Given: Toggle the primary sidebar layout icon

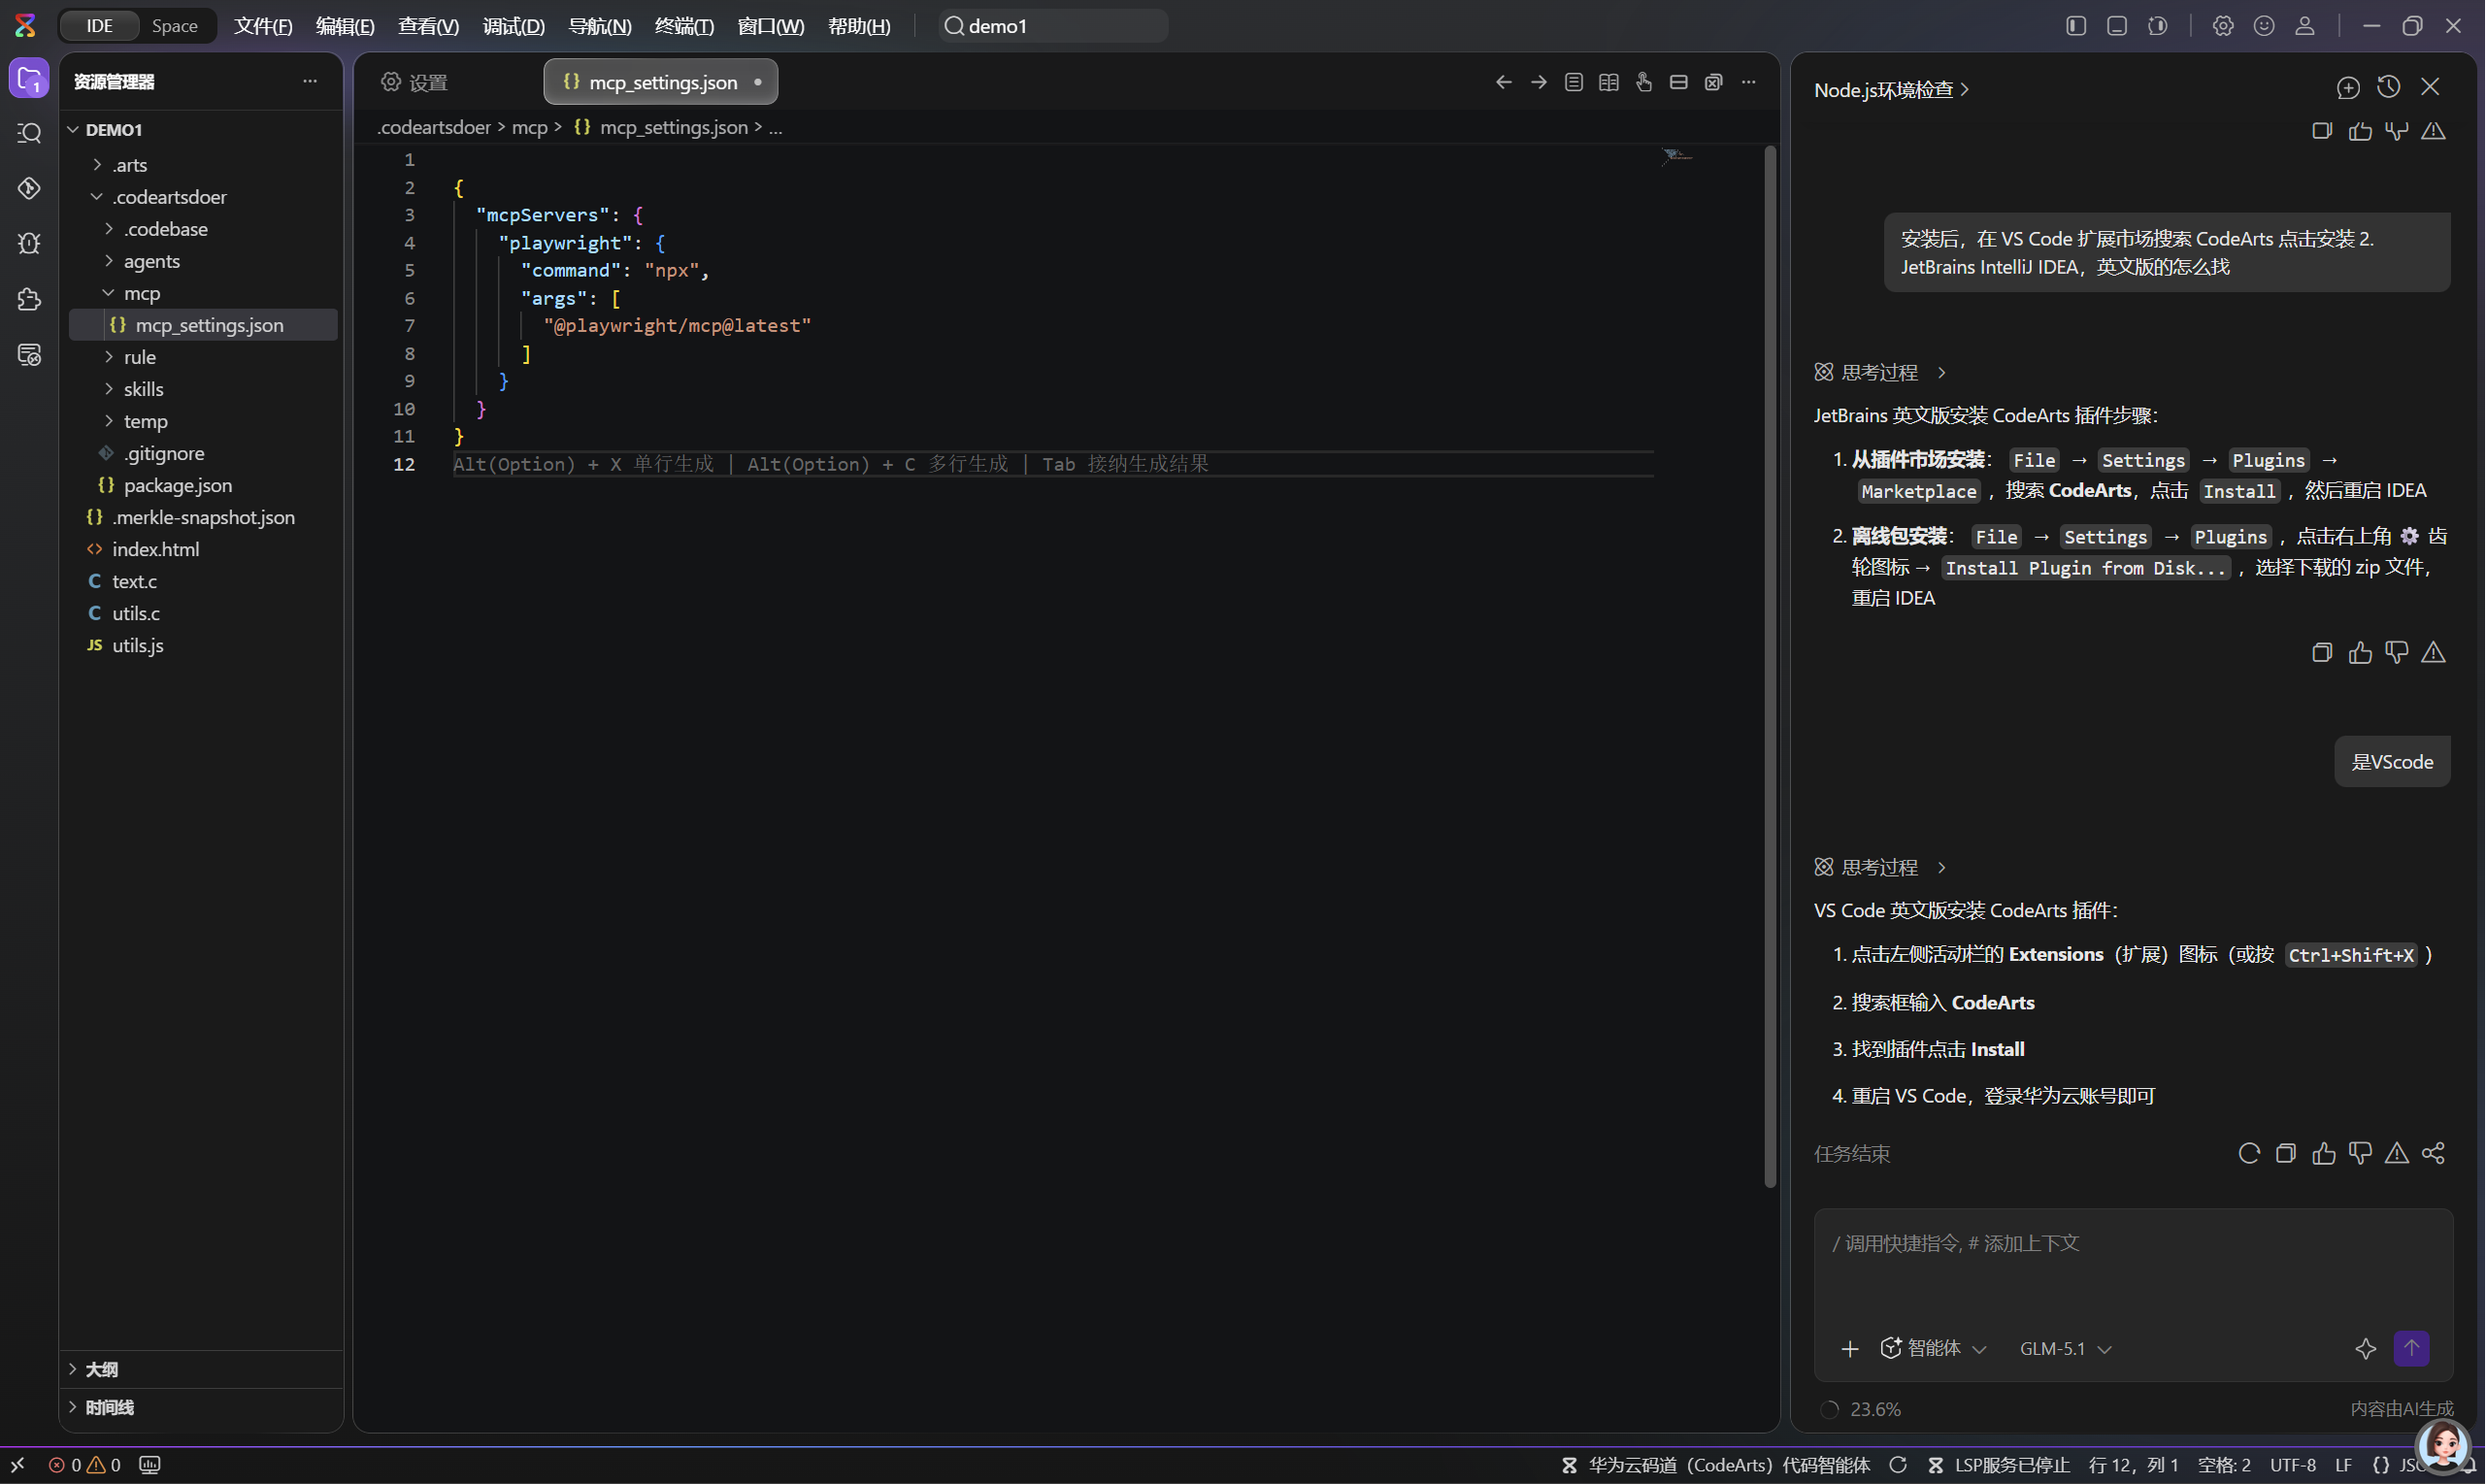Looking at the screenshot, I should click(2076, 26).
